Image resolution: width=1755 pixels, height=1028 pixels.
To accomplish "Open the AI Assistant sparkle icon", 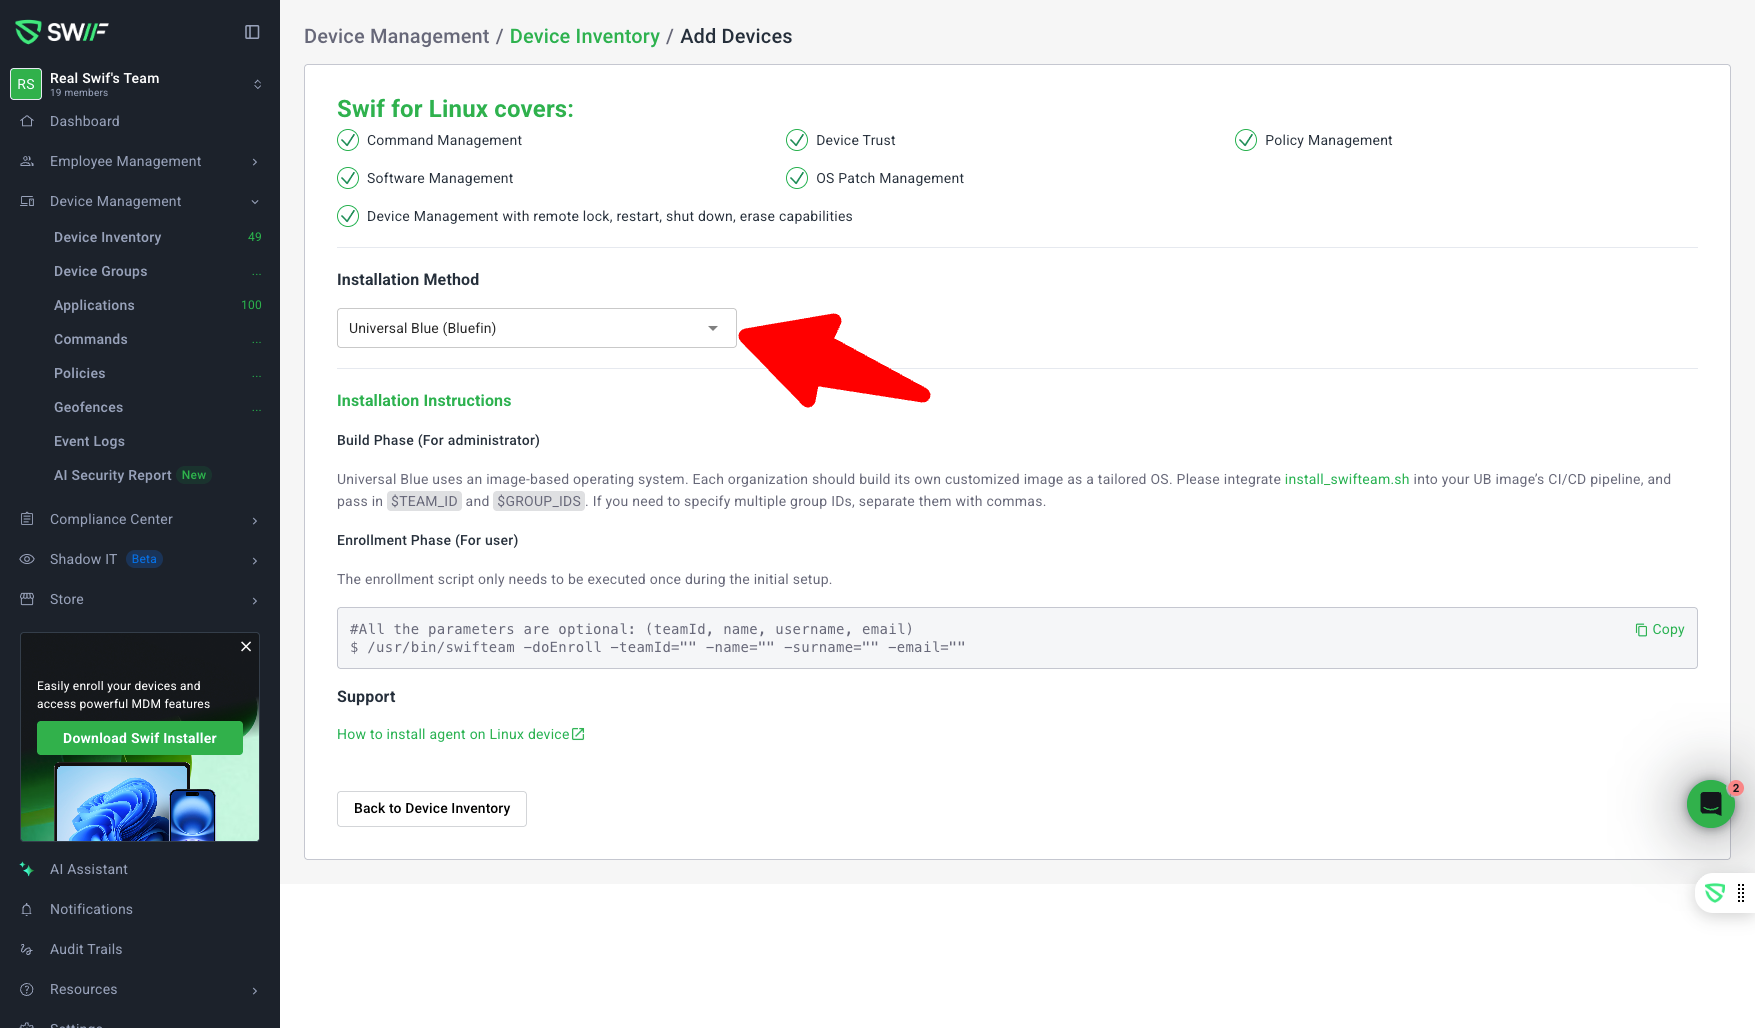I will 27,869.
